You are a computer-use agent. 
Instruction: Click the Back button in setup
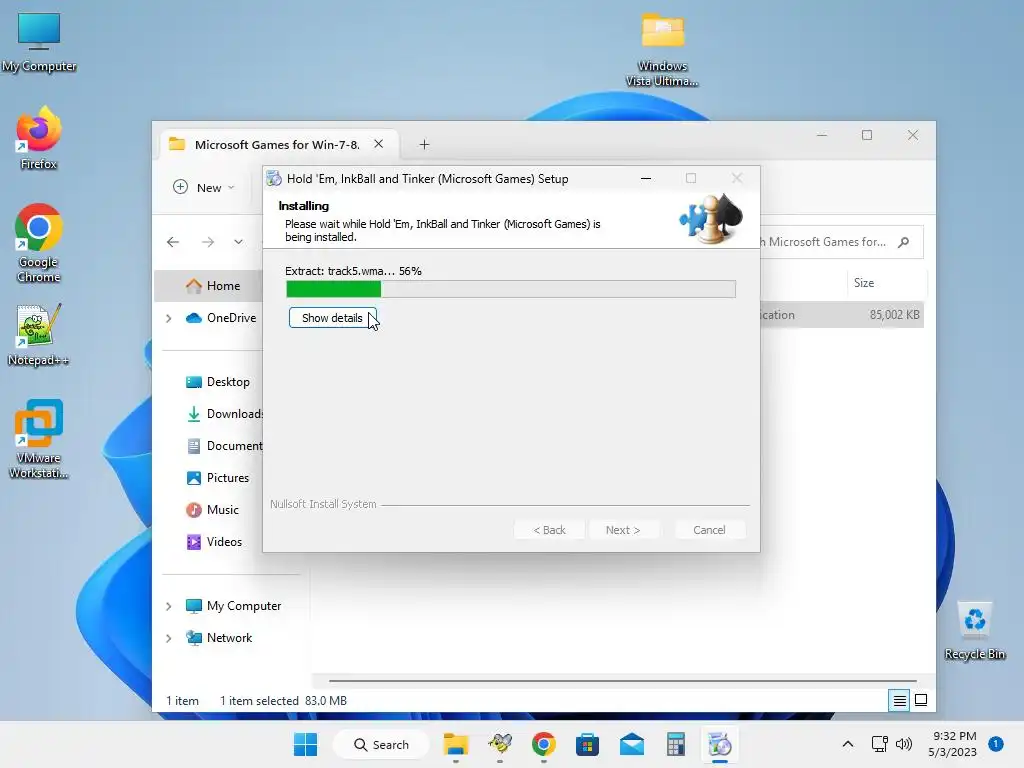pos(549,530)
